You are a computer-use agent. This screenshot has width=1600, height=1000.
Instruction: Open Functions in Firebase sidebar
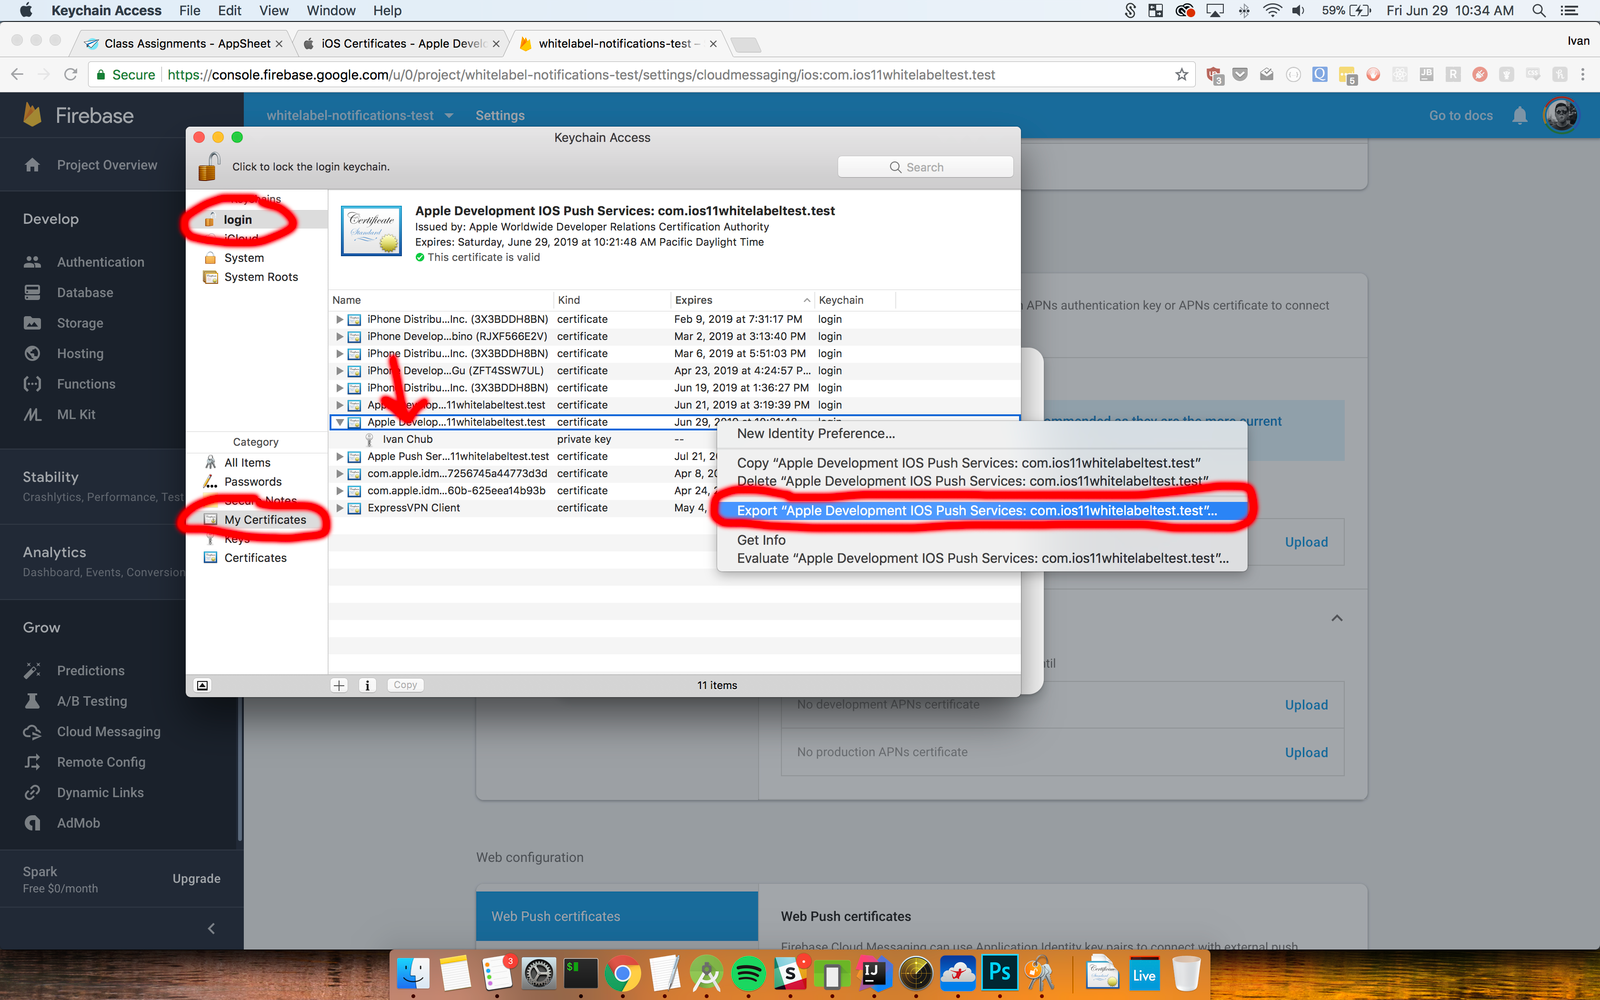pyautogui.click(x=86, y=384)
